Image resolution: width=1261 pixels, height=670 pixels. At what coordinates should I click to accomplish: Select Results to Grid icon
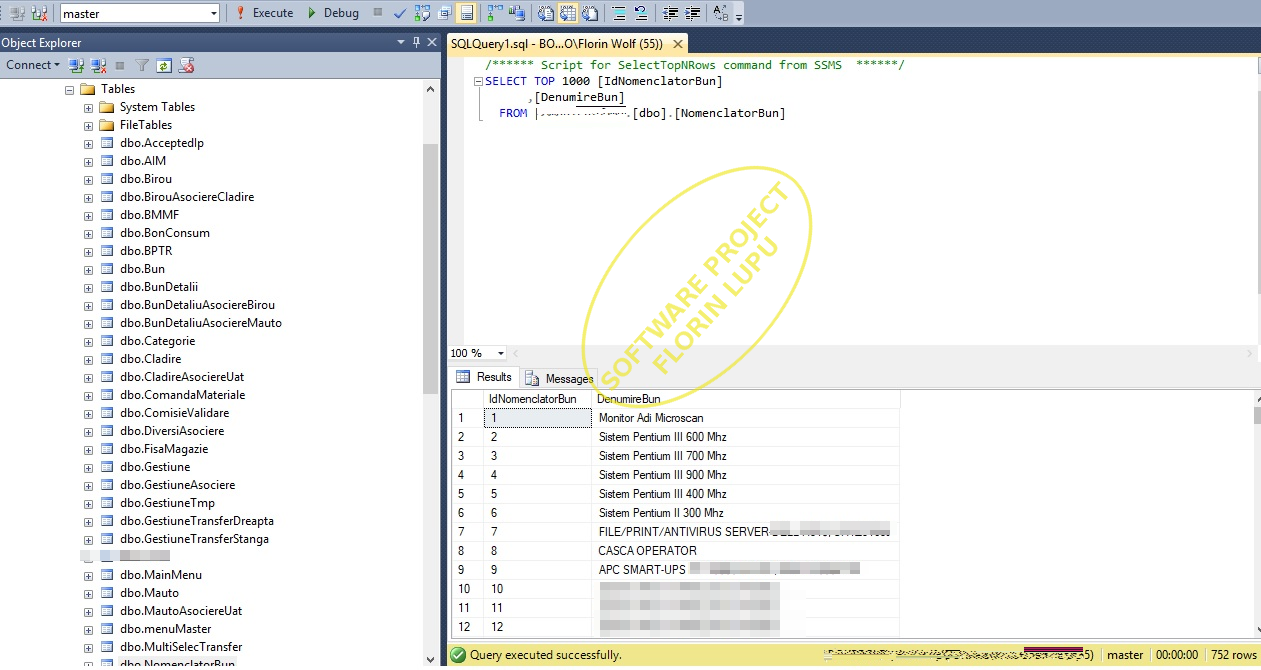(x=568, y=13)
